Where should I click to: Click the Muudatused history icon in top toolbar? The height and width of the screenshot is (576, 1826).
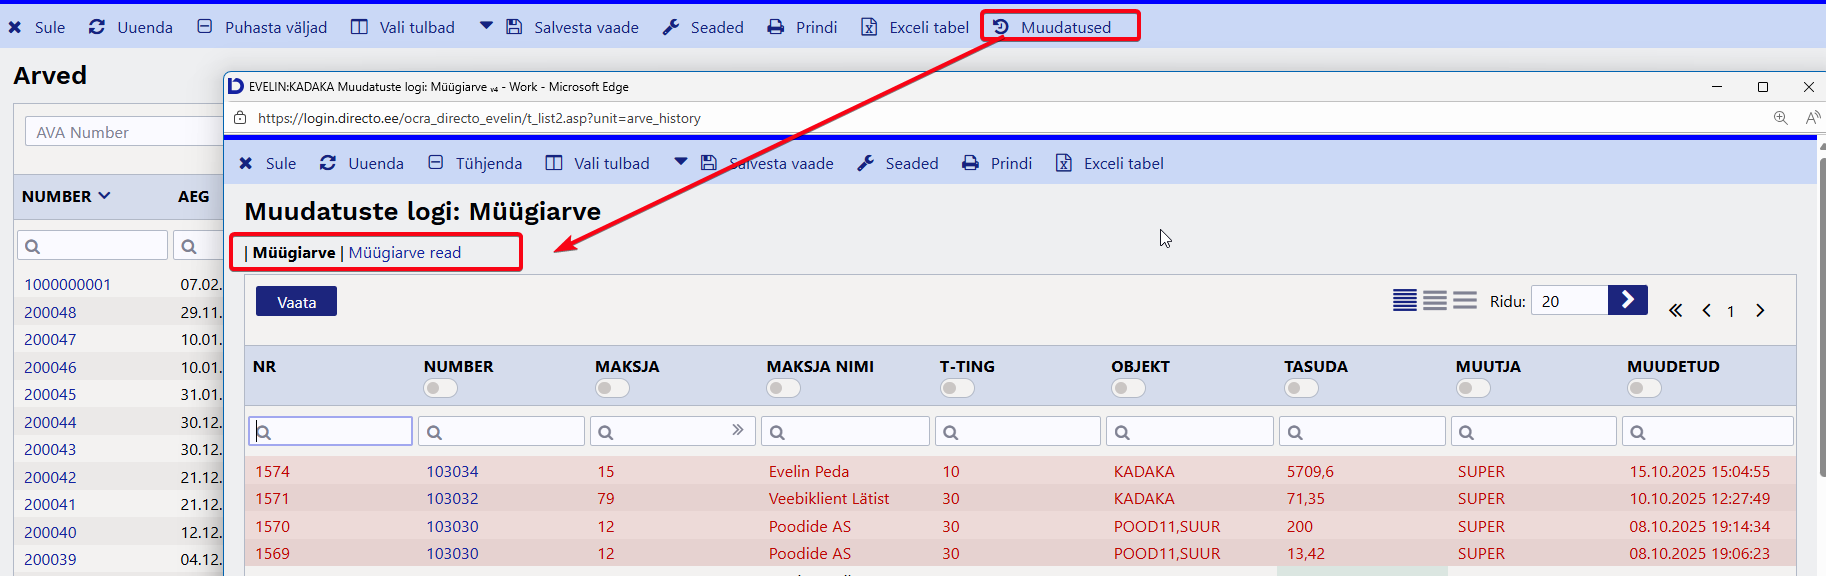[1000, 27]
